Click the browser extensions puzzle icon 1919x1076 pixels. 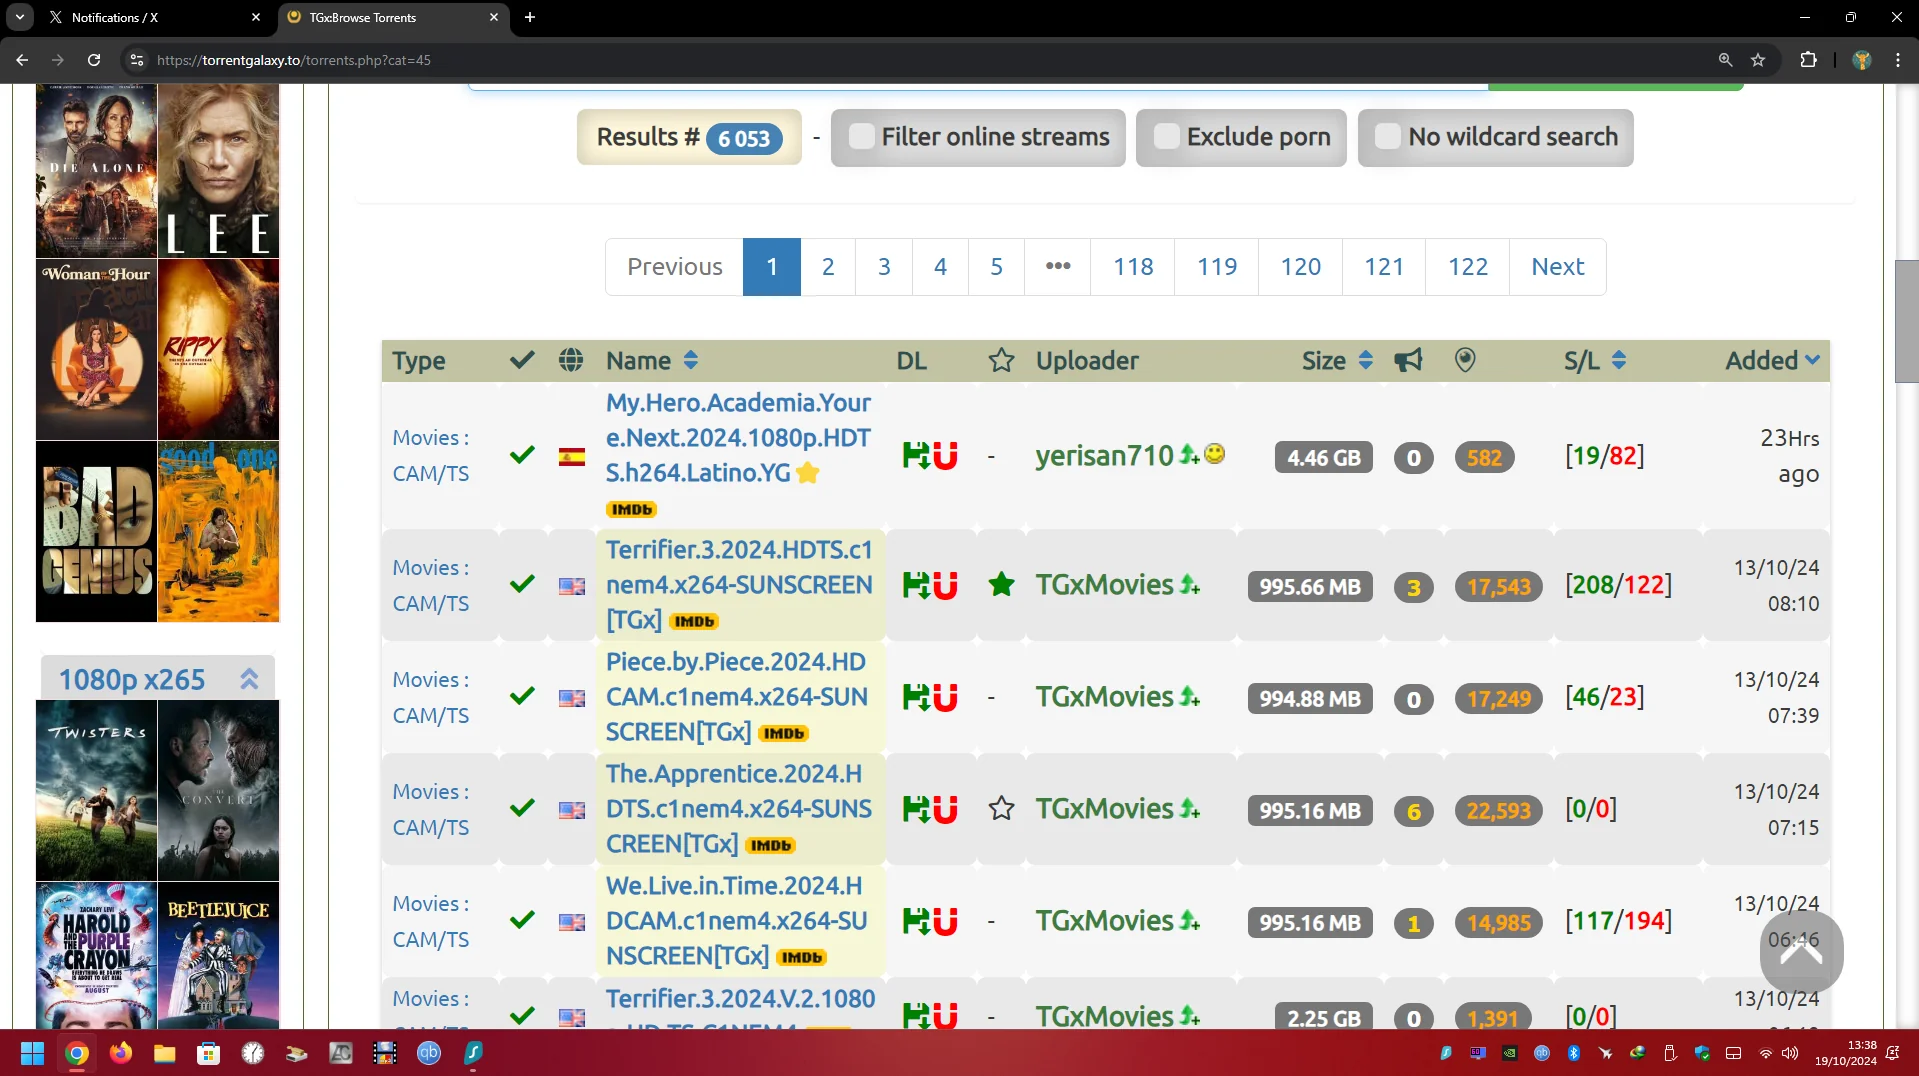point(1808,60)
